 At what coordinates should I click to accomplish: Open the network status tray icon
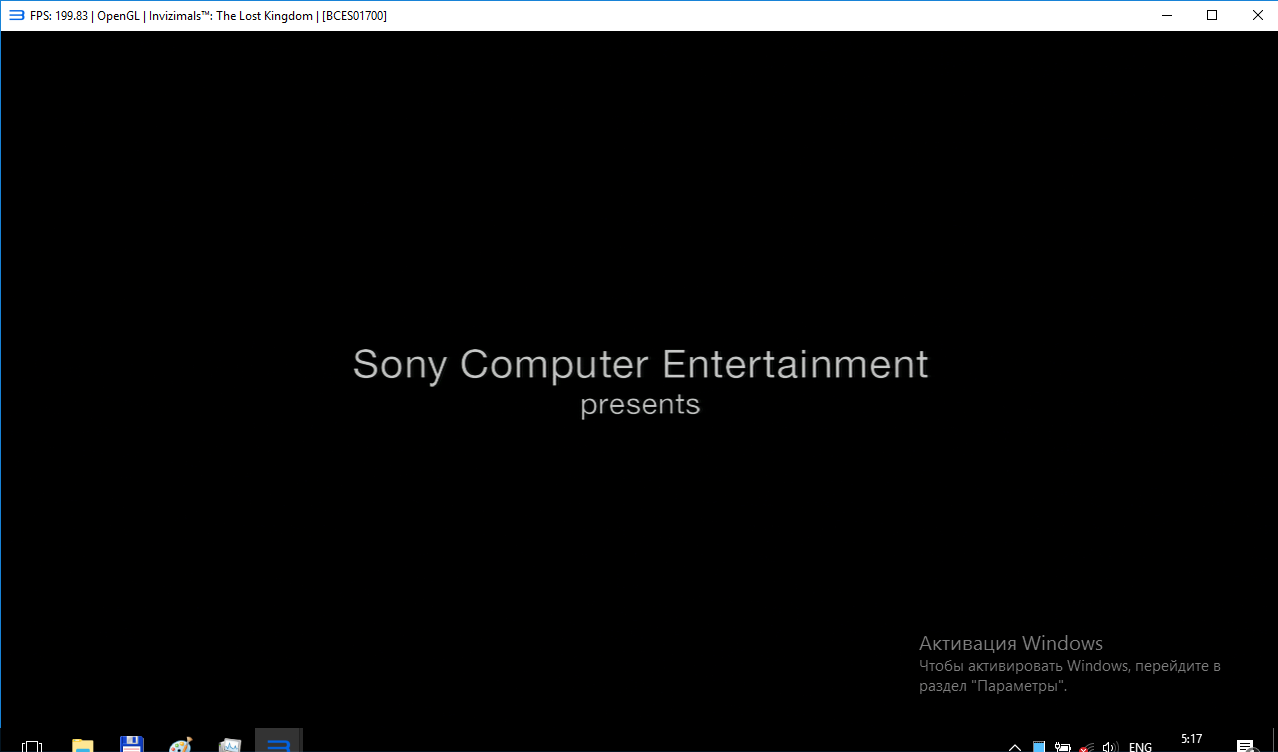(1085, 746)
